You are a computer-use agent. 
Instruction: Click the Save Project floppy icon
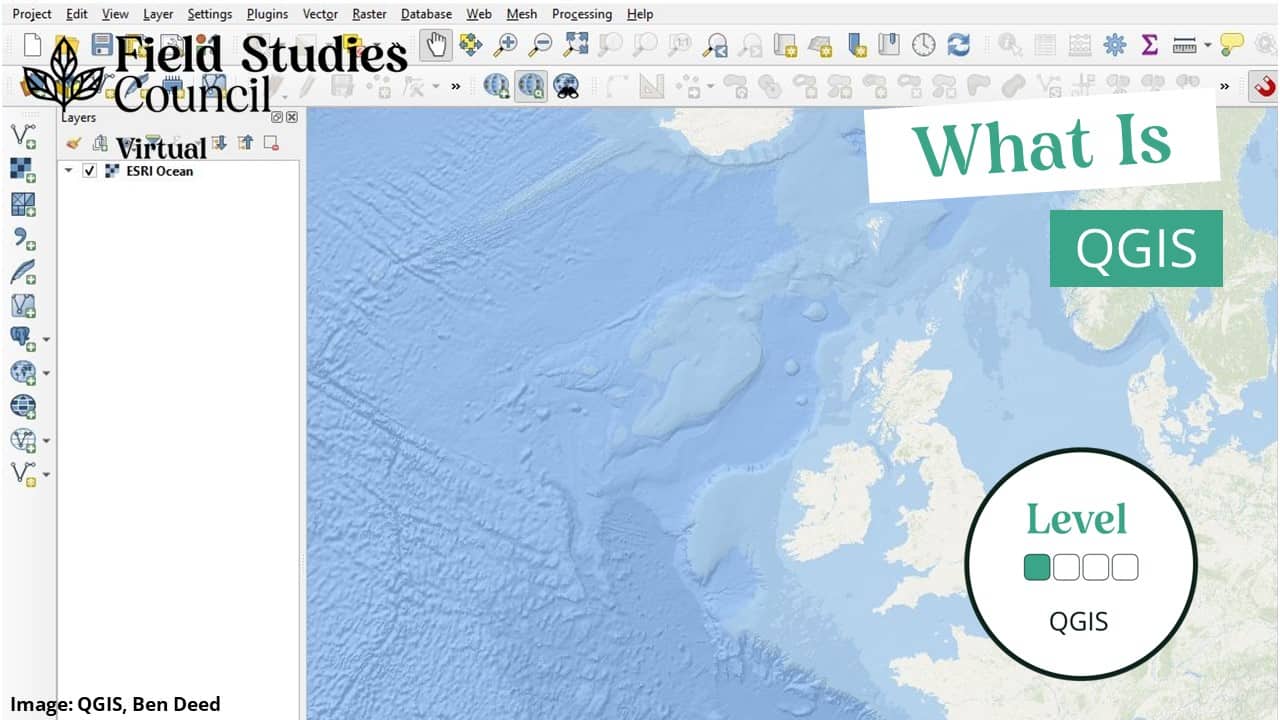coord(101,45)
